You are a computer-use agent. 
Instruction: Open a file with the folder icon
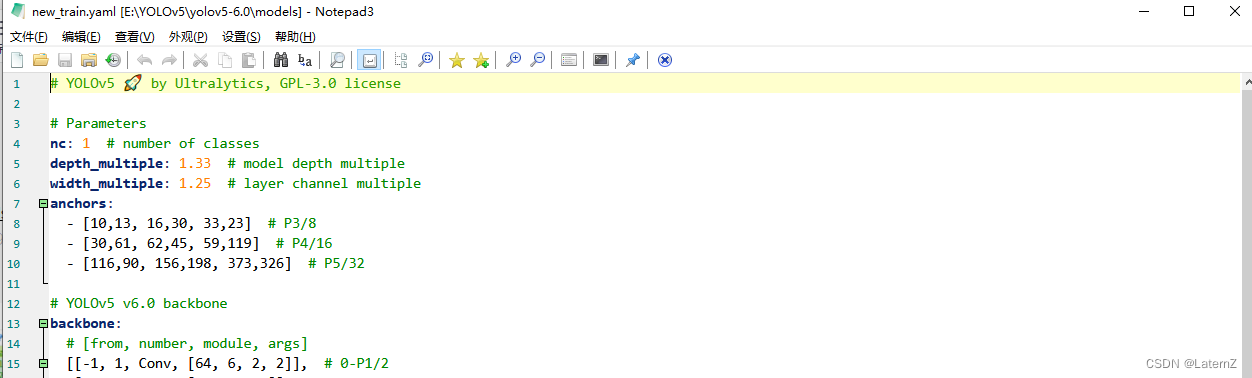tap(41, 60)
